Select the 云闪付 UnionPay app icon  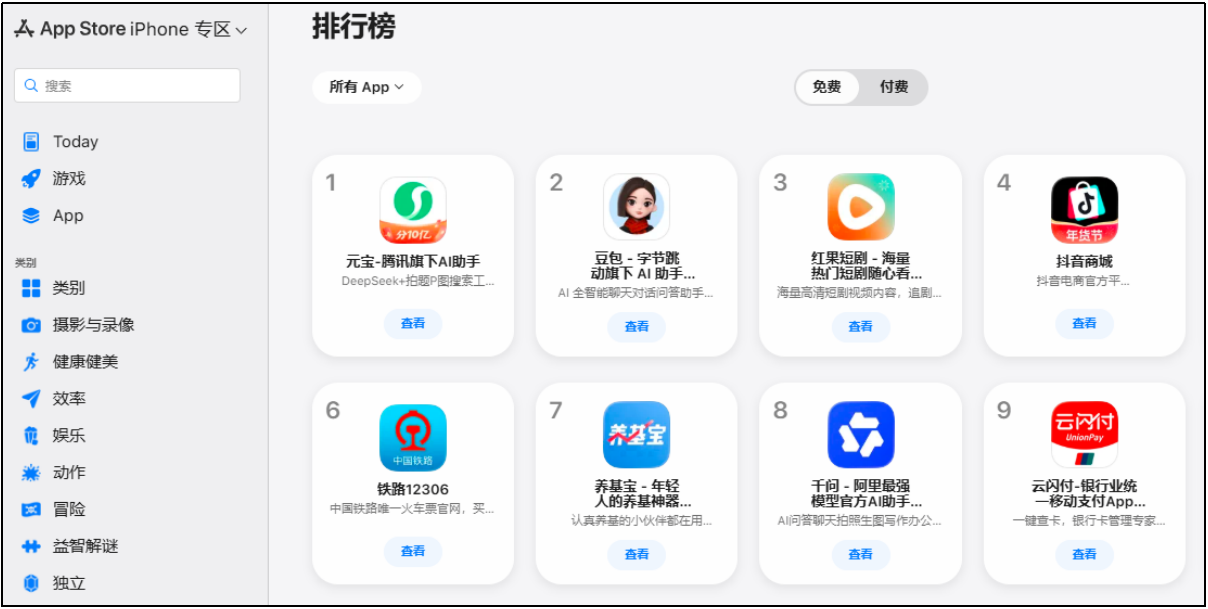(1085, 435)
